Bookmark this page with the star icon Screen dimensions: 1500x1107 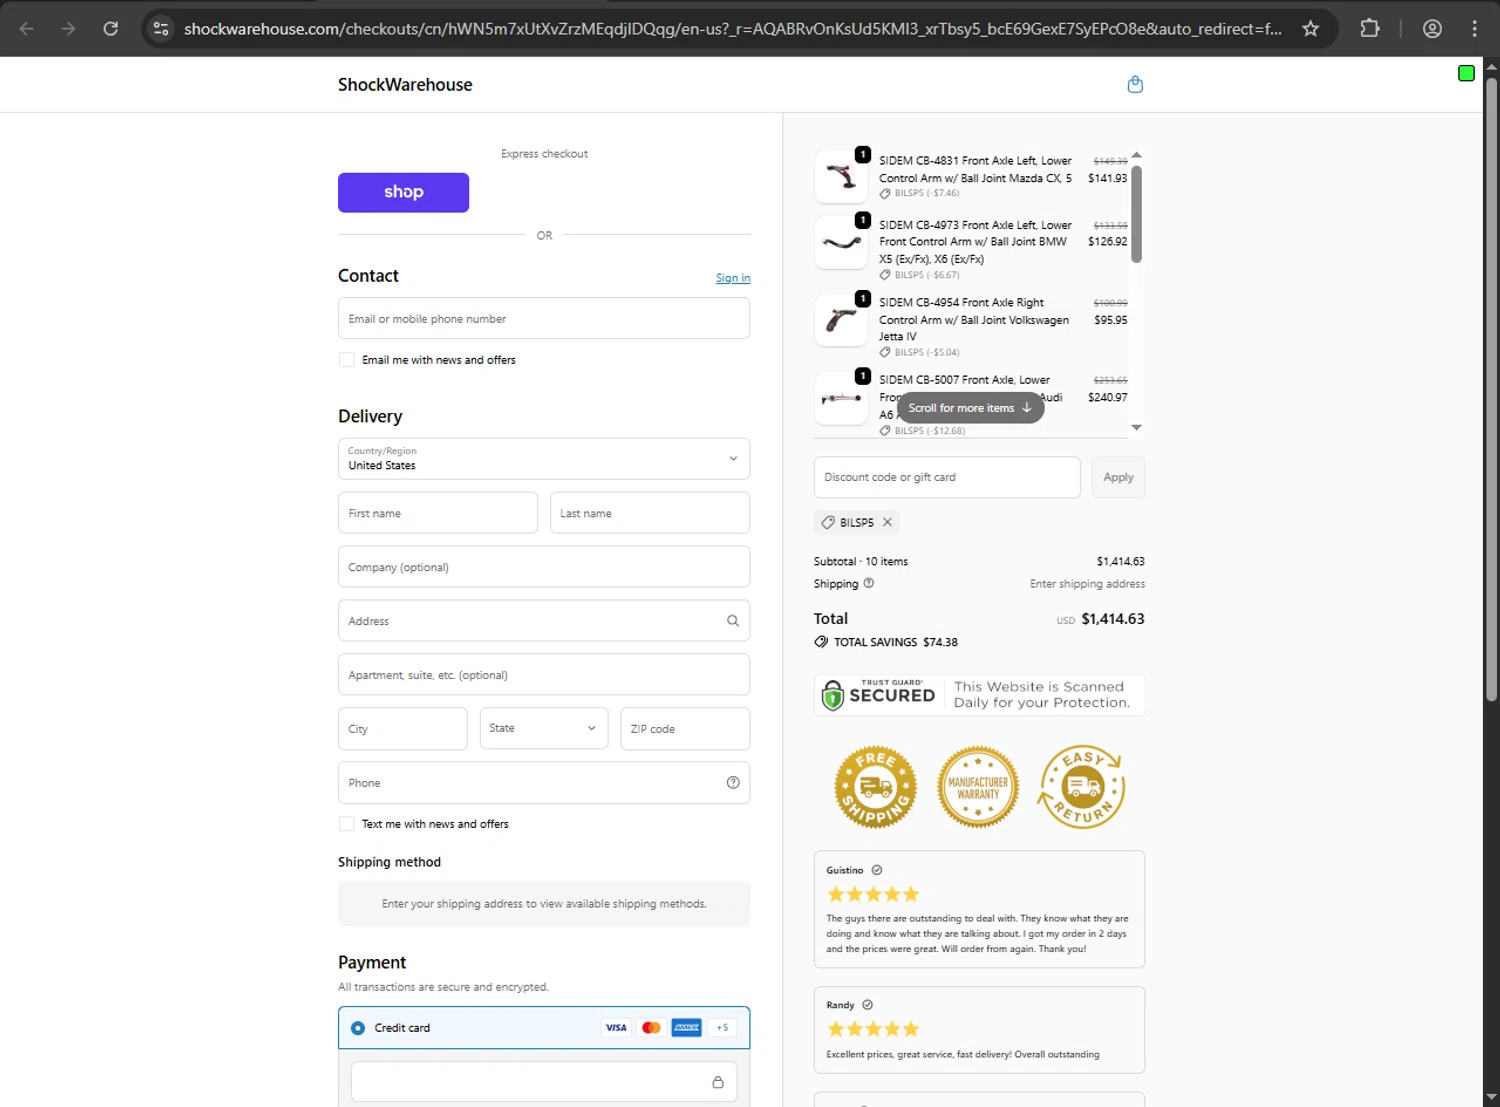coord(1311,29)
